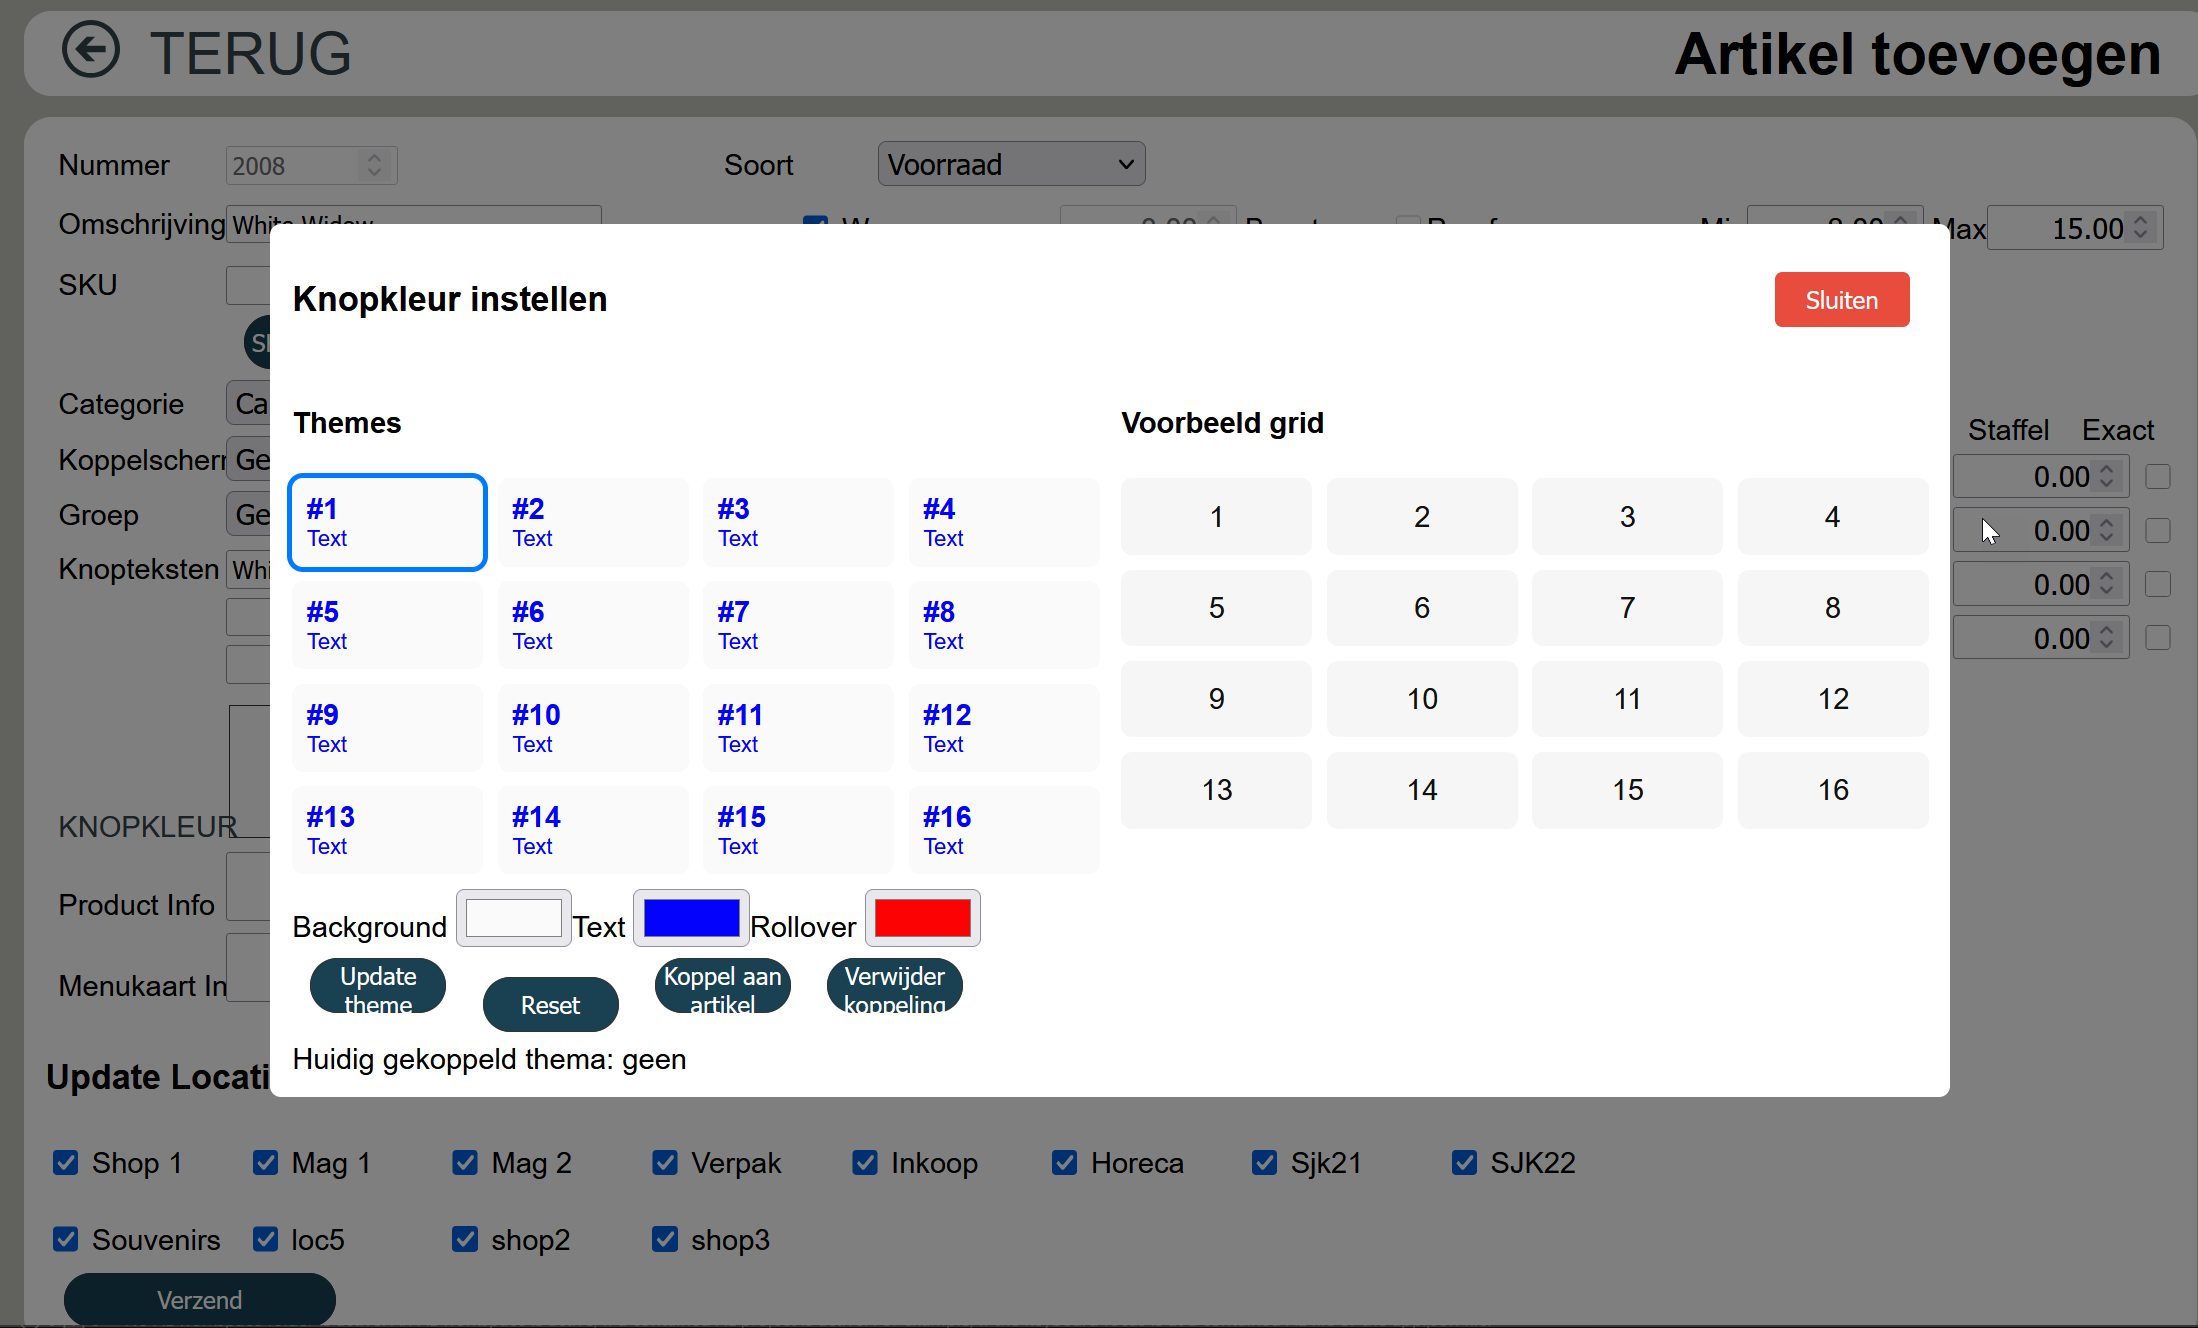Uncheck the Shop 1 location checkbox
The height and width of the screenshot is (1328, 2198).
pos(66,1162)
